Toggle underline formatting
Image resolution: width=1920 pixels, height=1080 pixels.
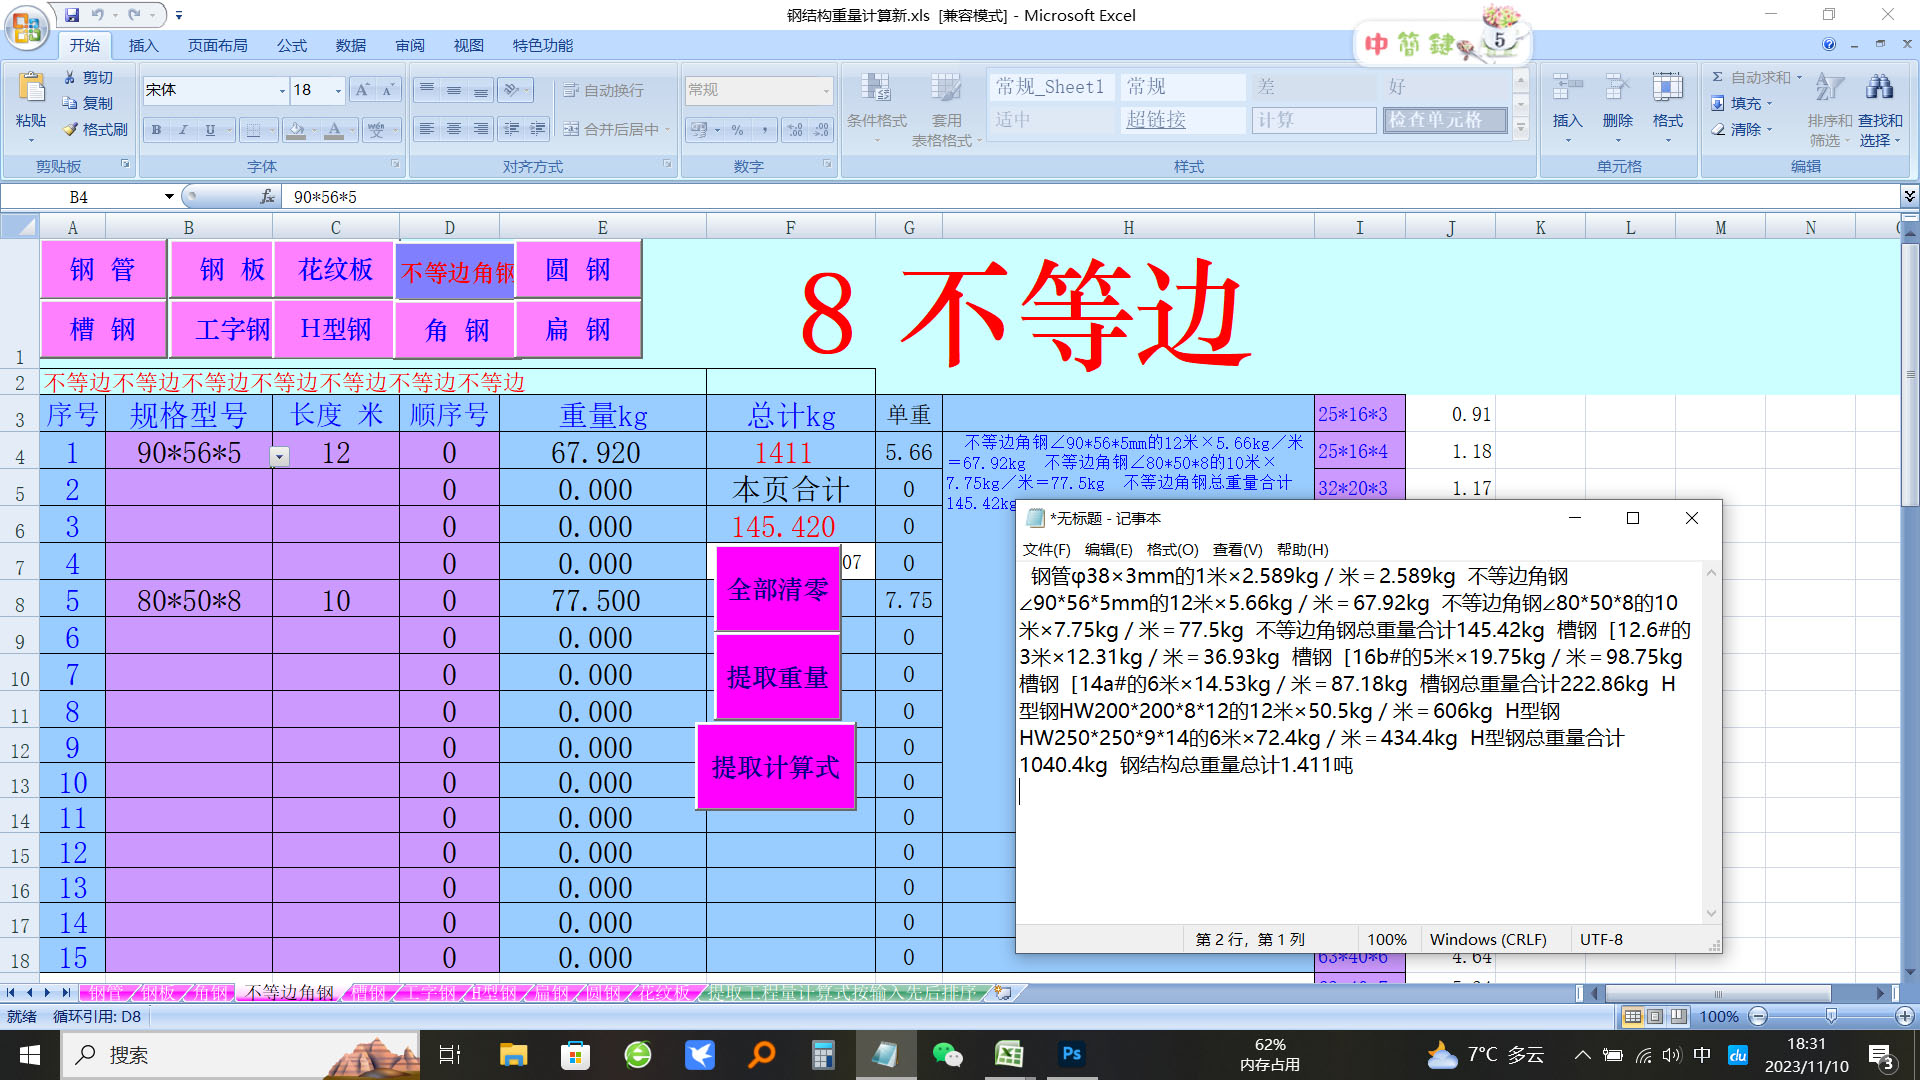[x=210, y=130]
